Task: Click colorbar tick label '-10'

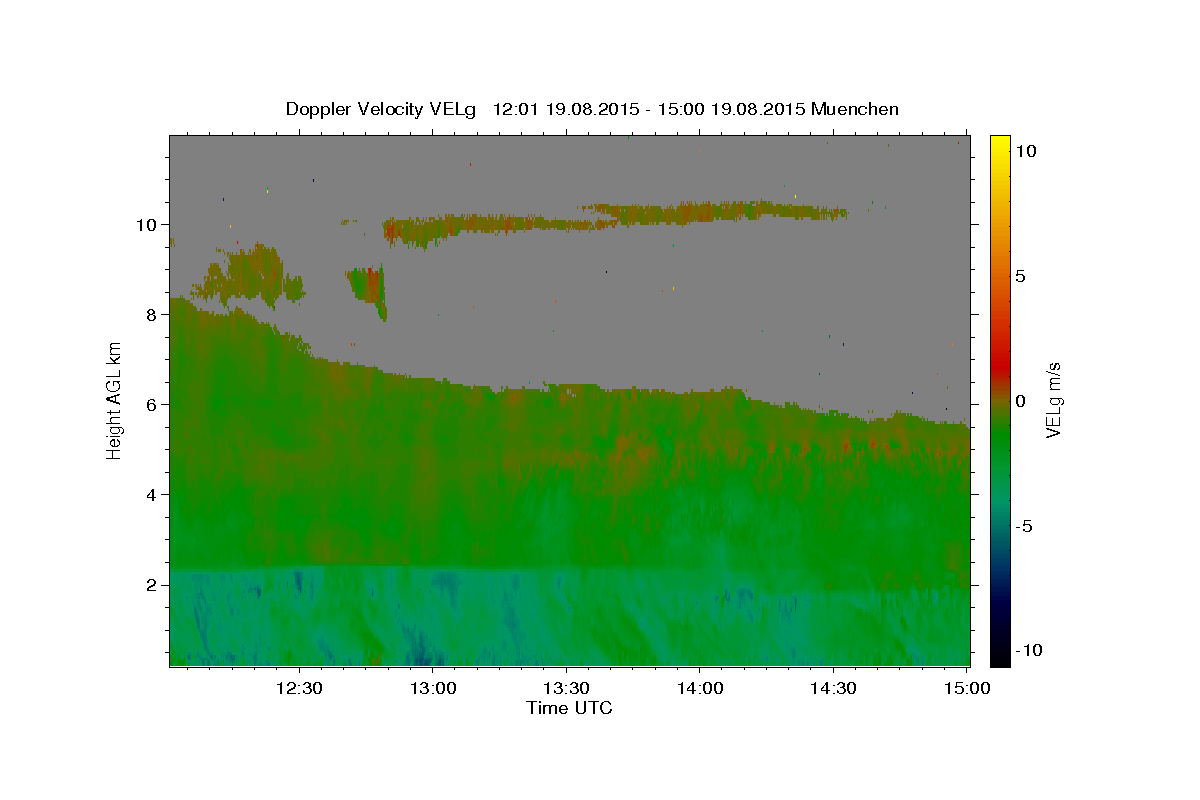Action: point(1029,651)
